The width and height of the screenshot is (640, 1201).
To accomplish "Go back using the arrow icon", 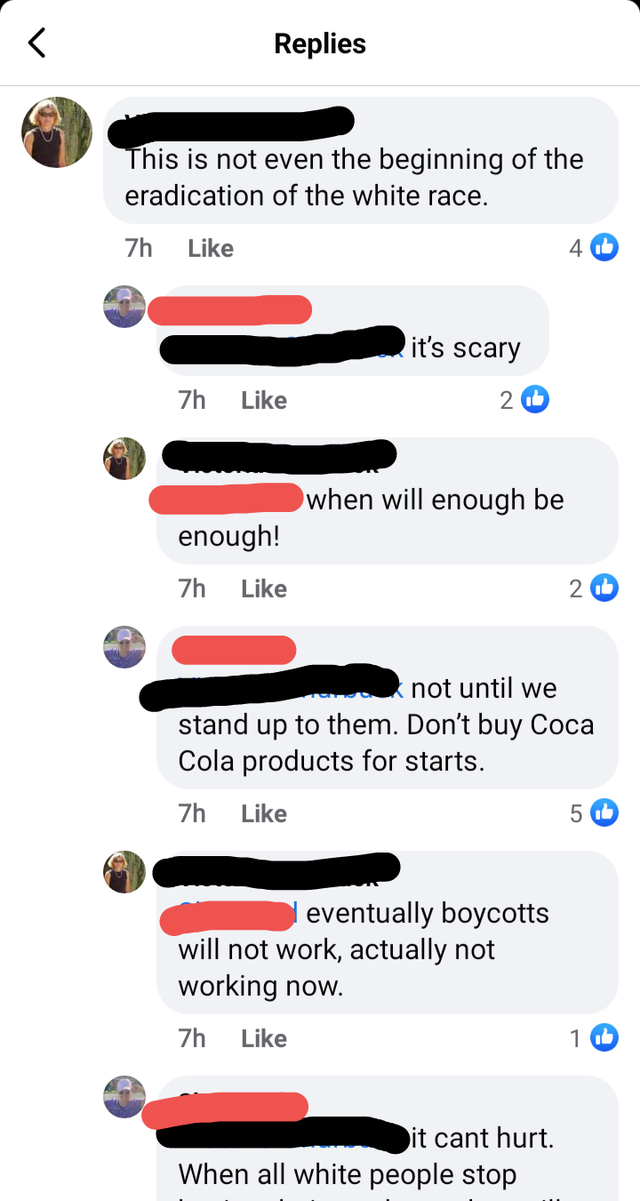I will pos(37,43).
